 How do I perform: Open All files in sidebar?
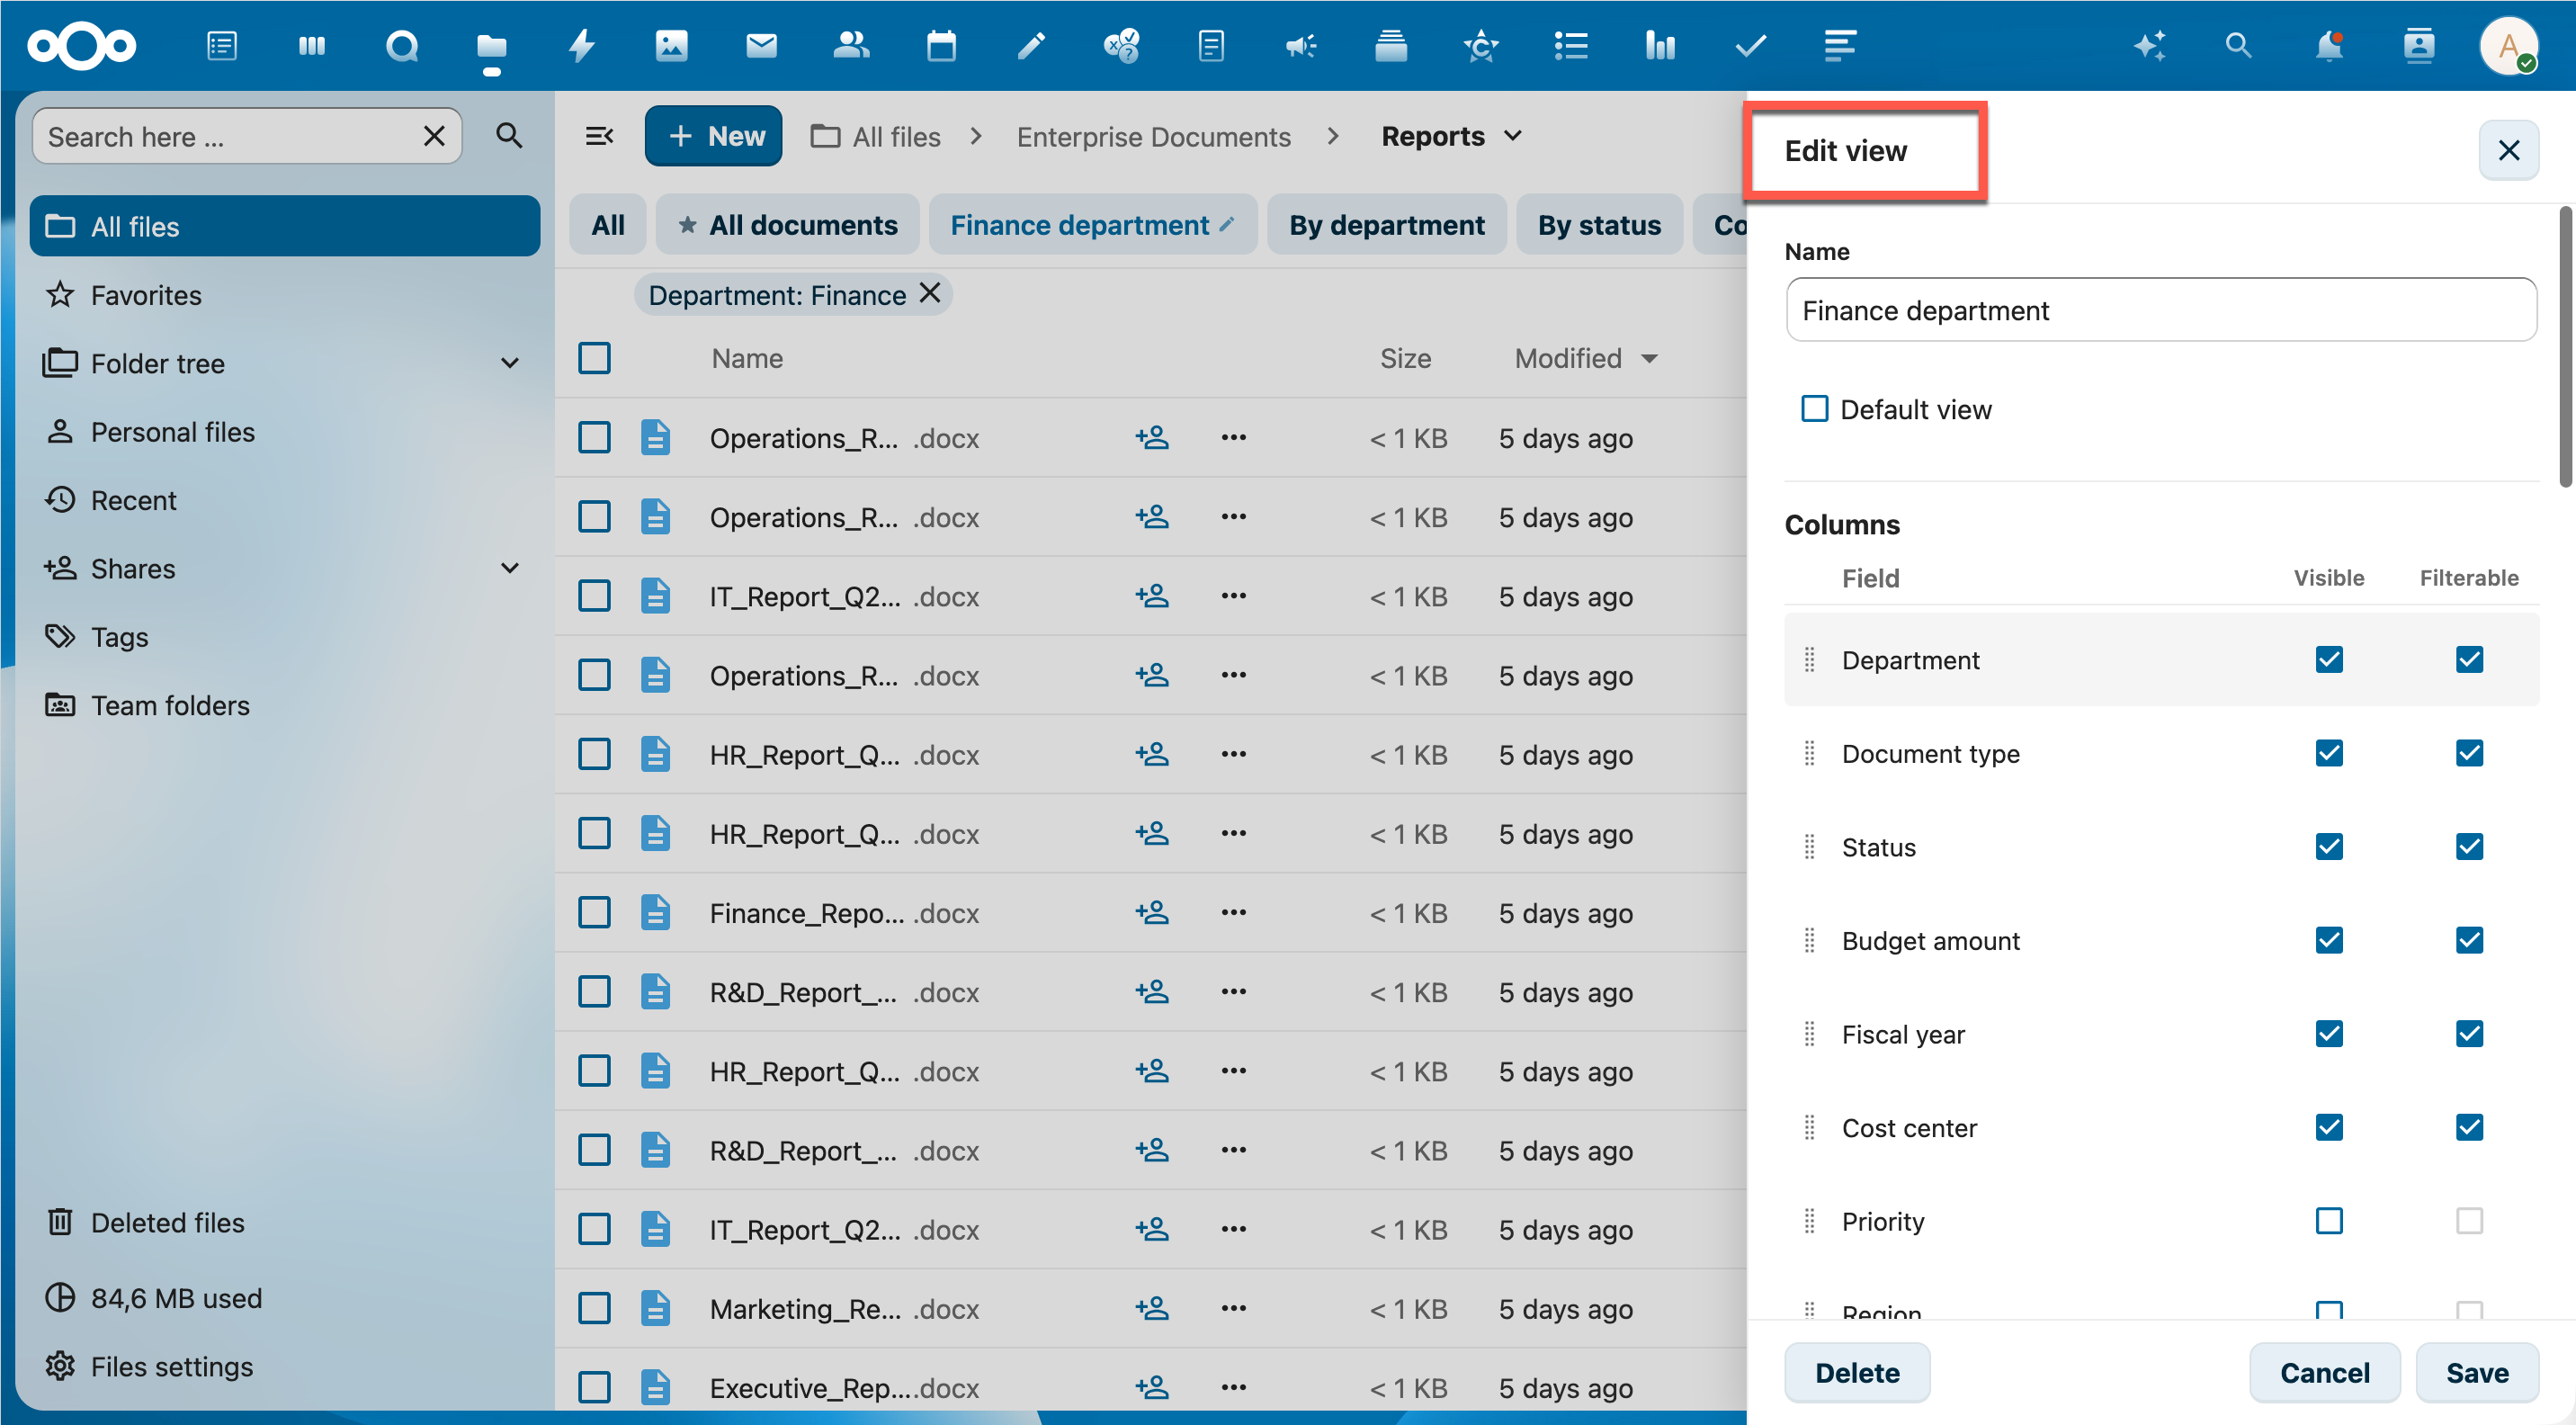tap(285, 226)
